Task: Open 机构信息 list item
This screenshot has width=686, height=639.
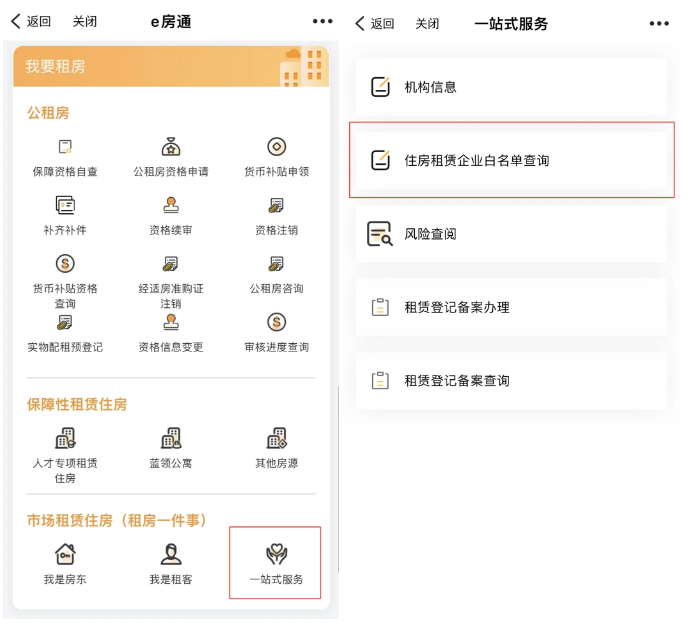Action: [x=508, y=87]
